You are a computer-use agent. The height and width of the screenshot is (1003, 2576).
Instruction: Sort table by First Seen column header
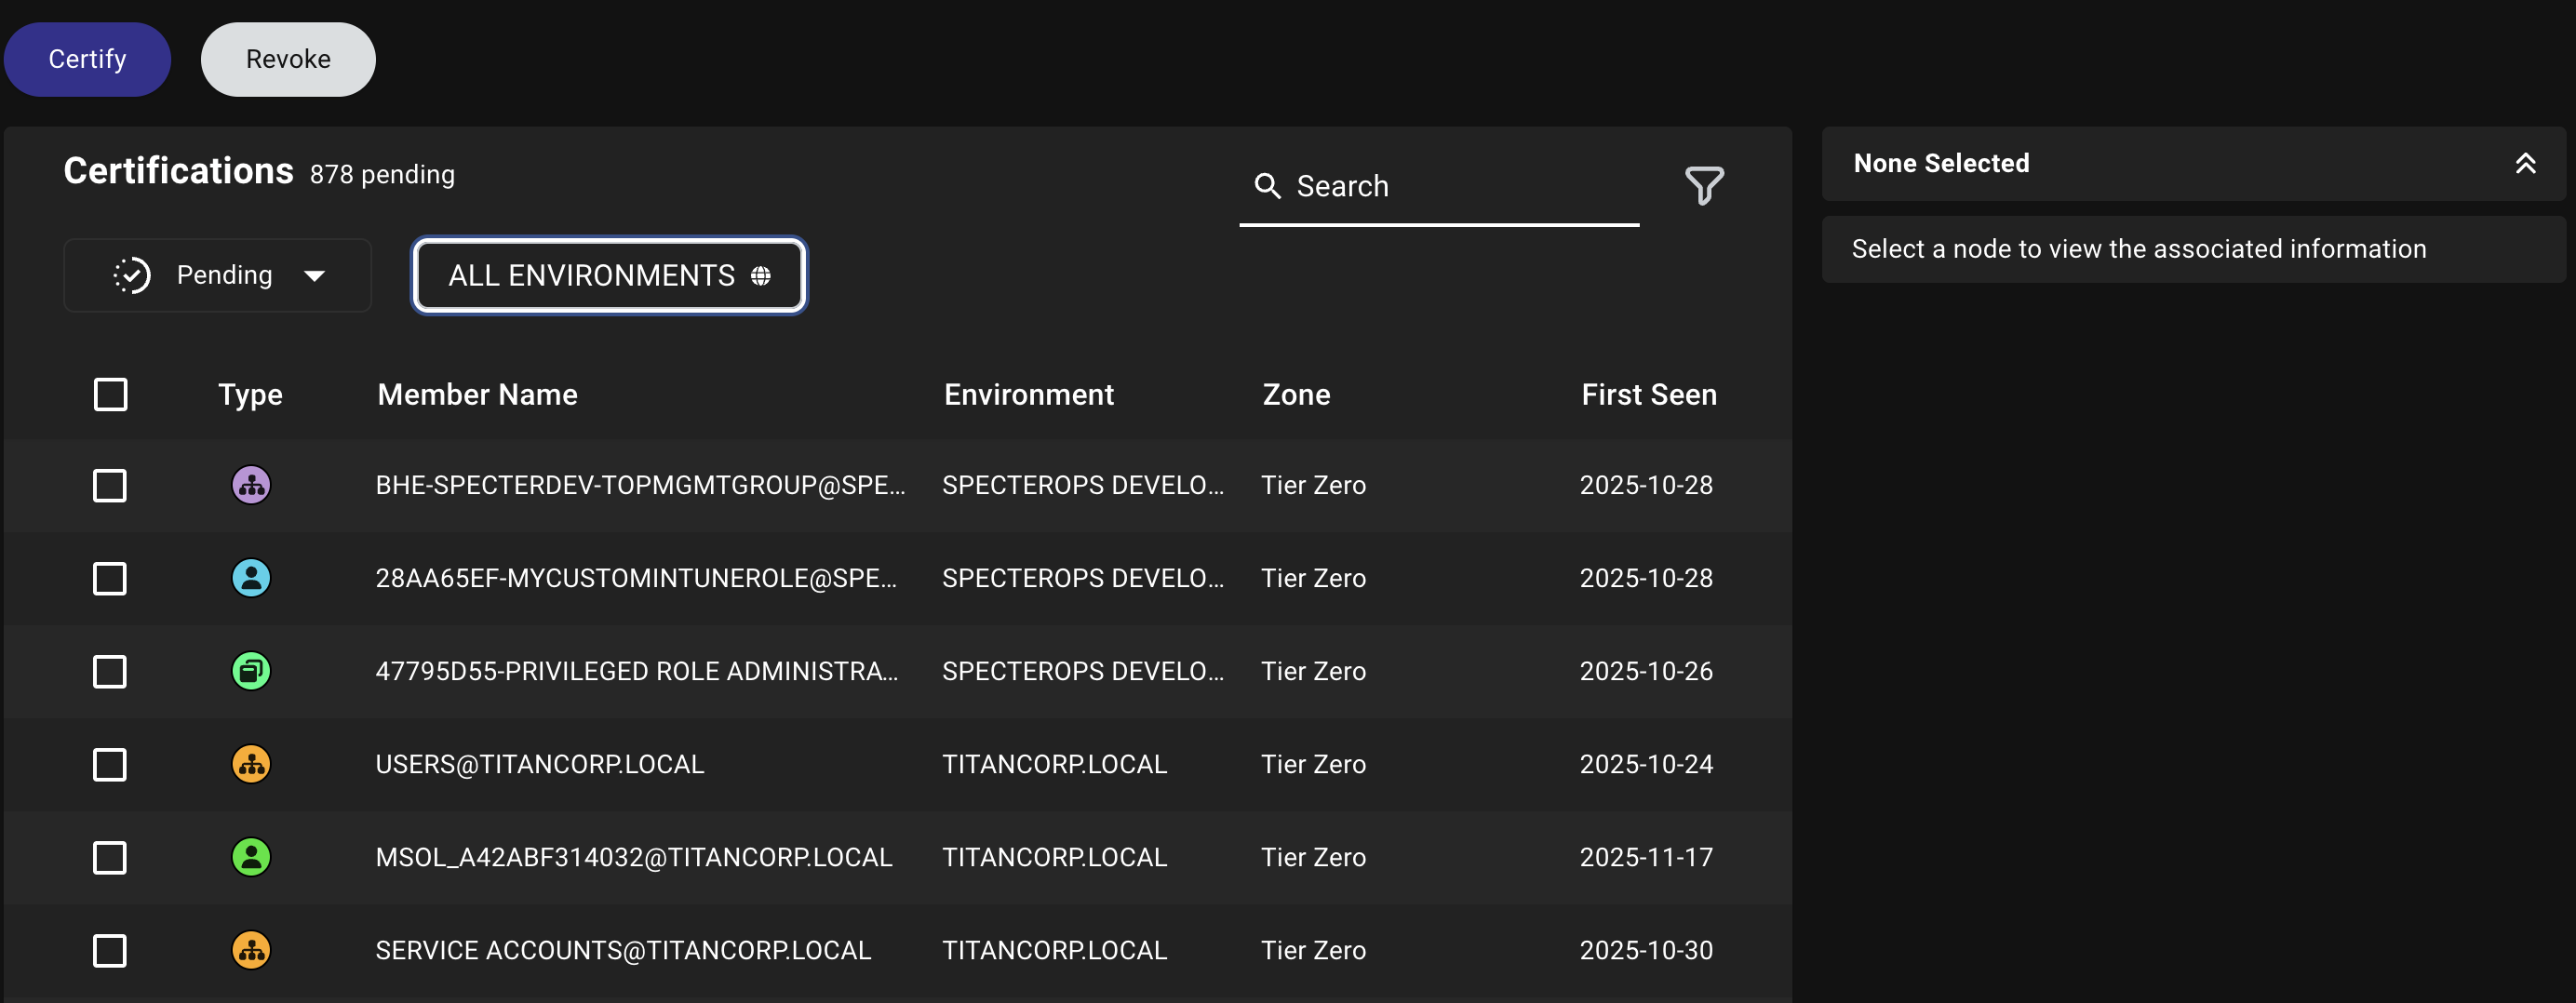pyautogui.click(x=1648, y=394)
